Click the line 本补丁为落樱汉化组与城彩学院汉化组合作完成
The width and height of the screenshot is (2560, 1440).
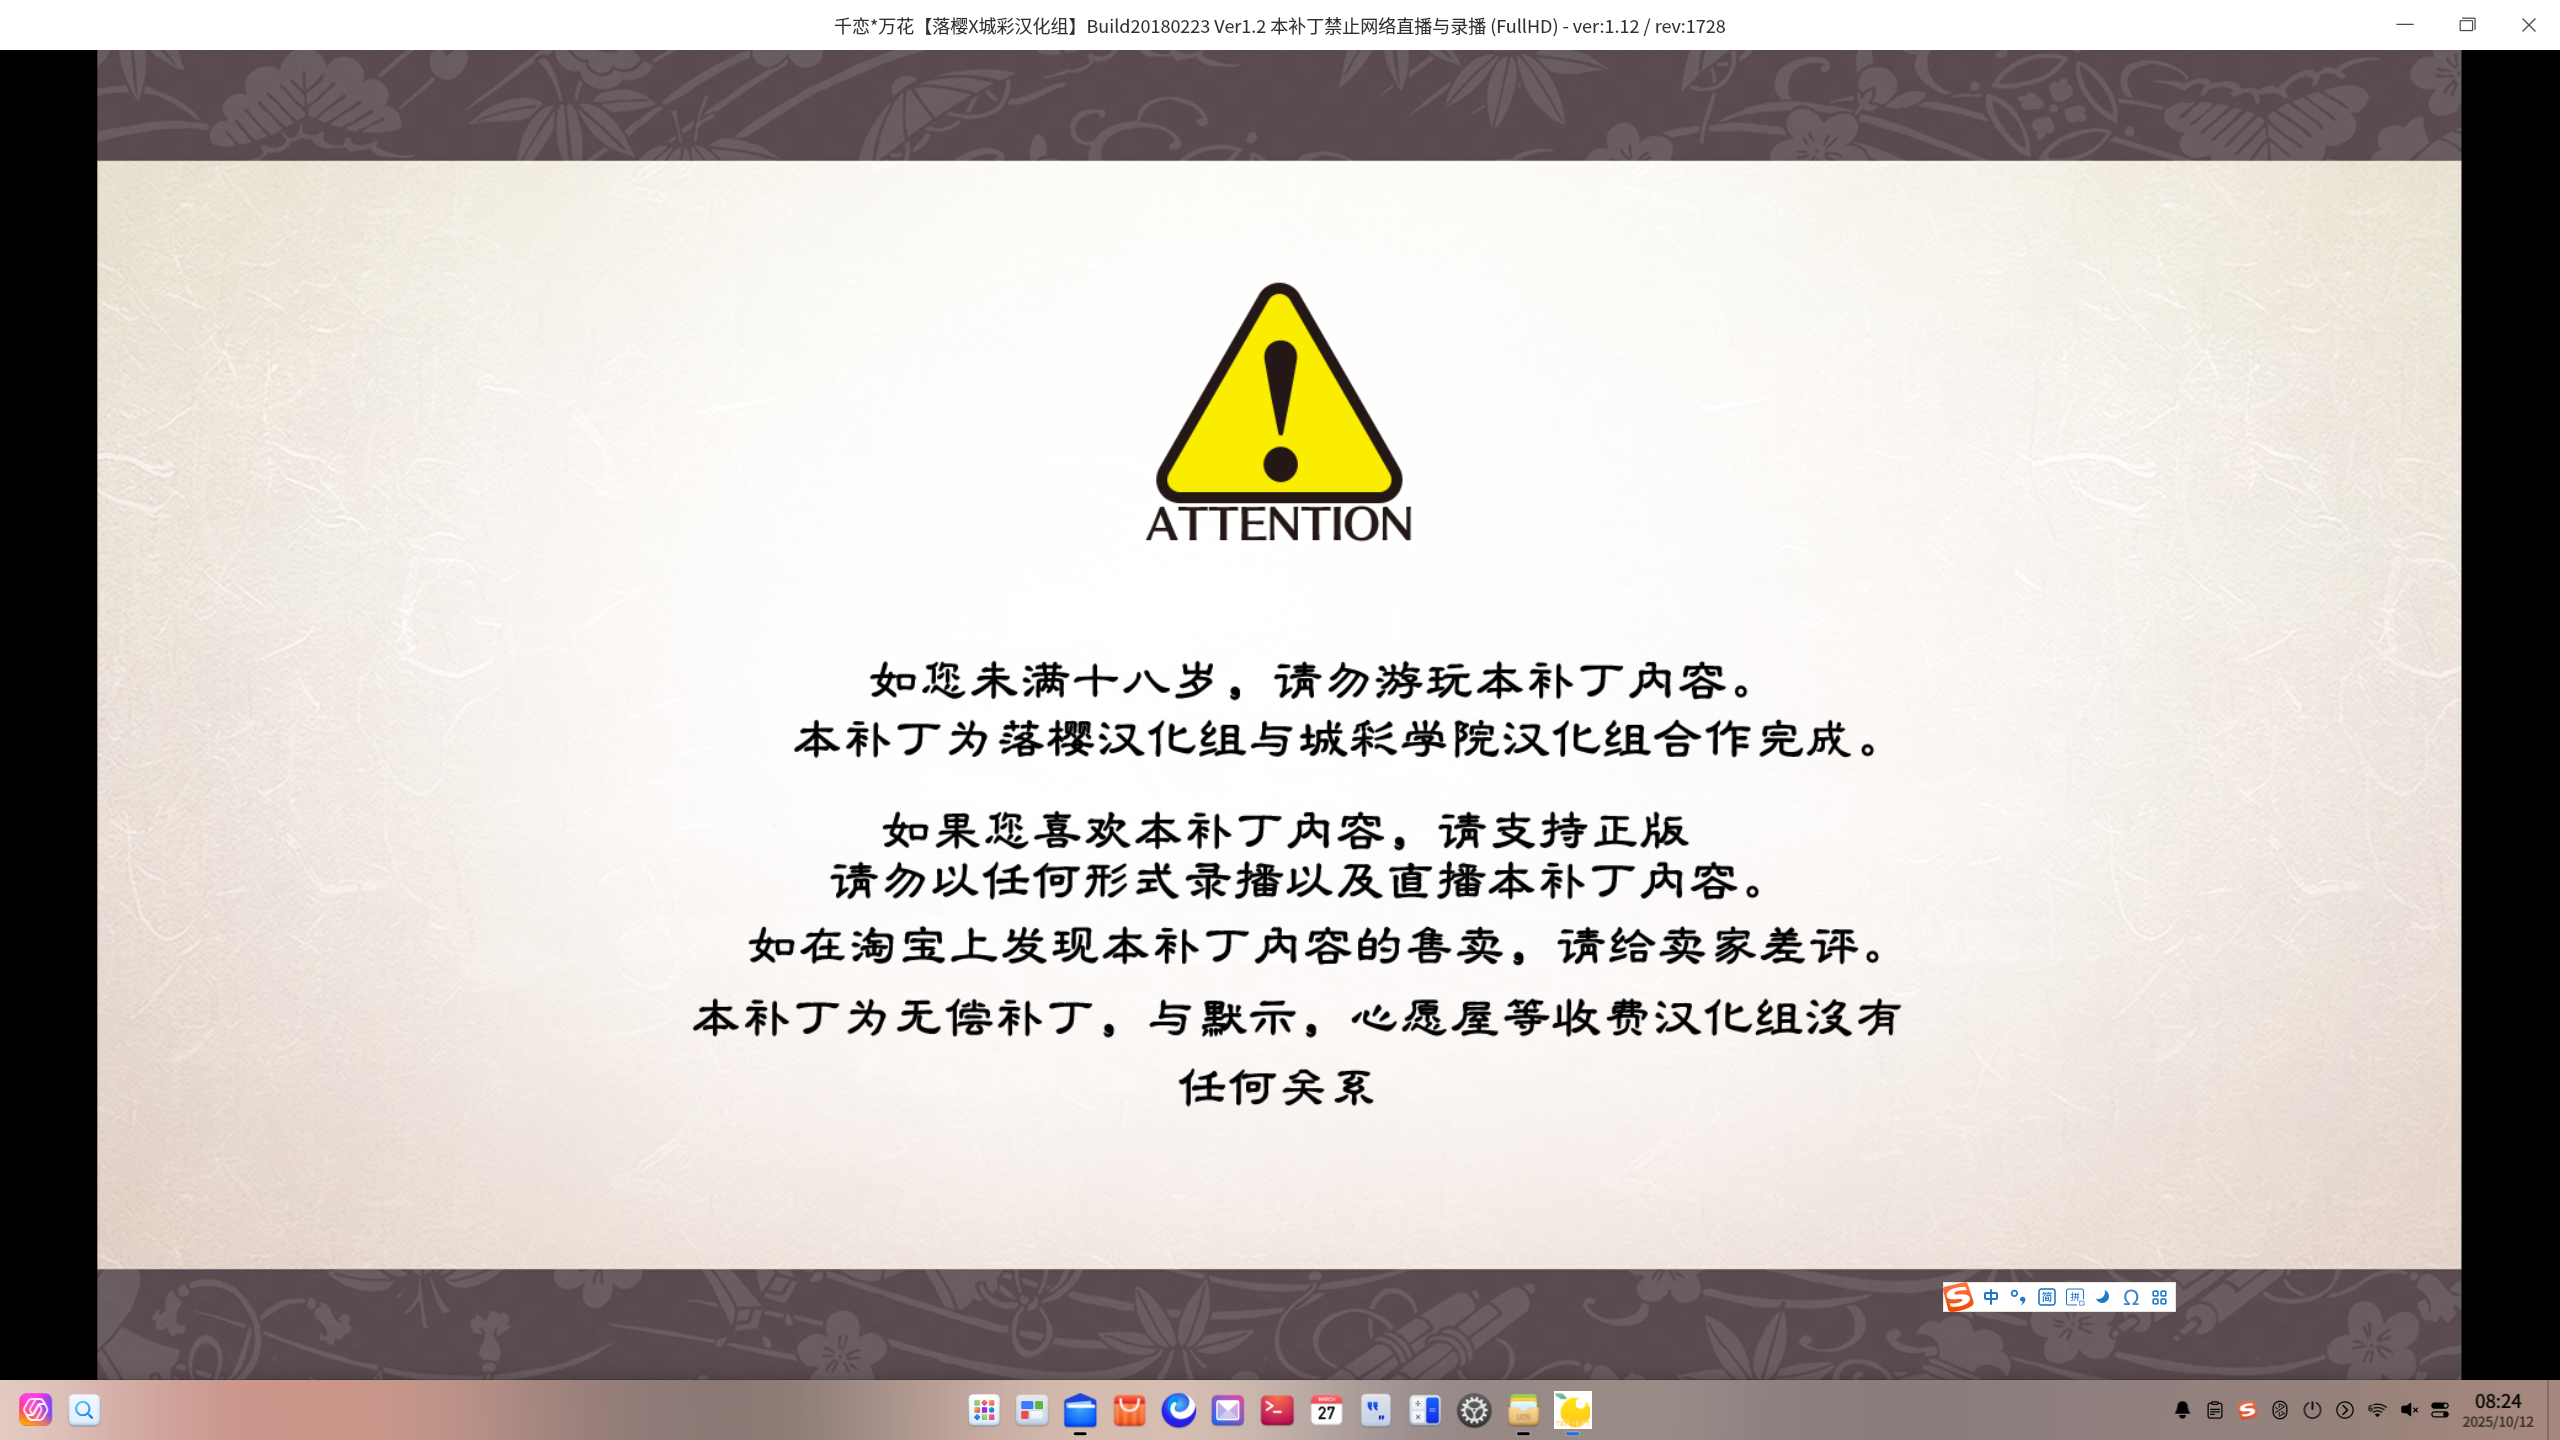tap(1338, 740)
